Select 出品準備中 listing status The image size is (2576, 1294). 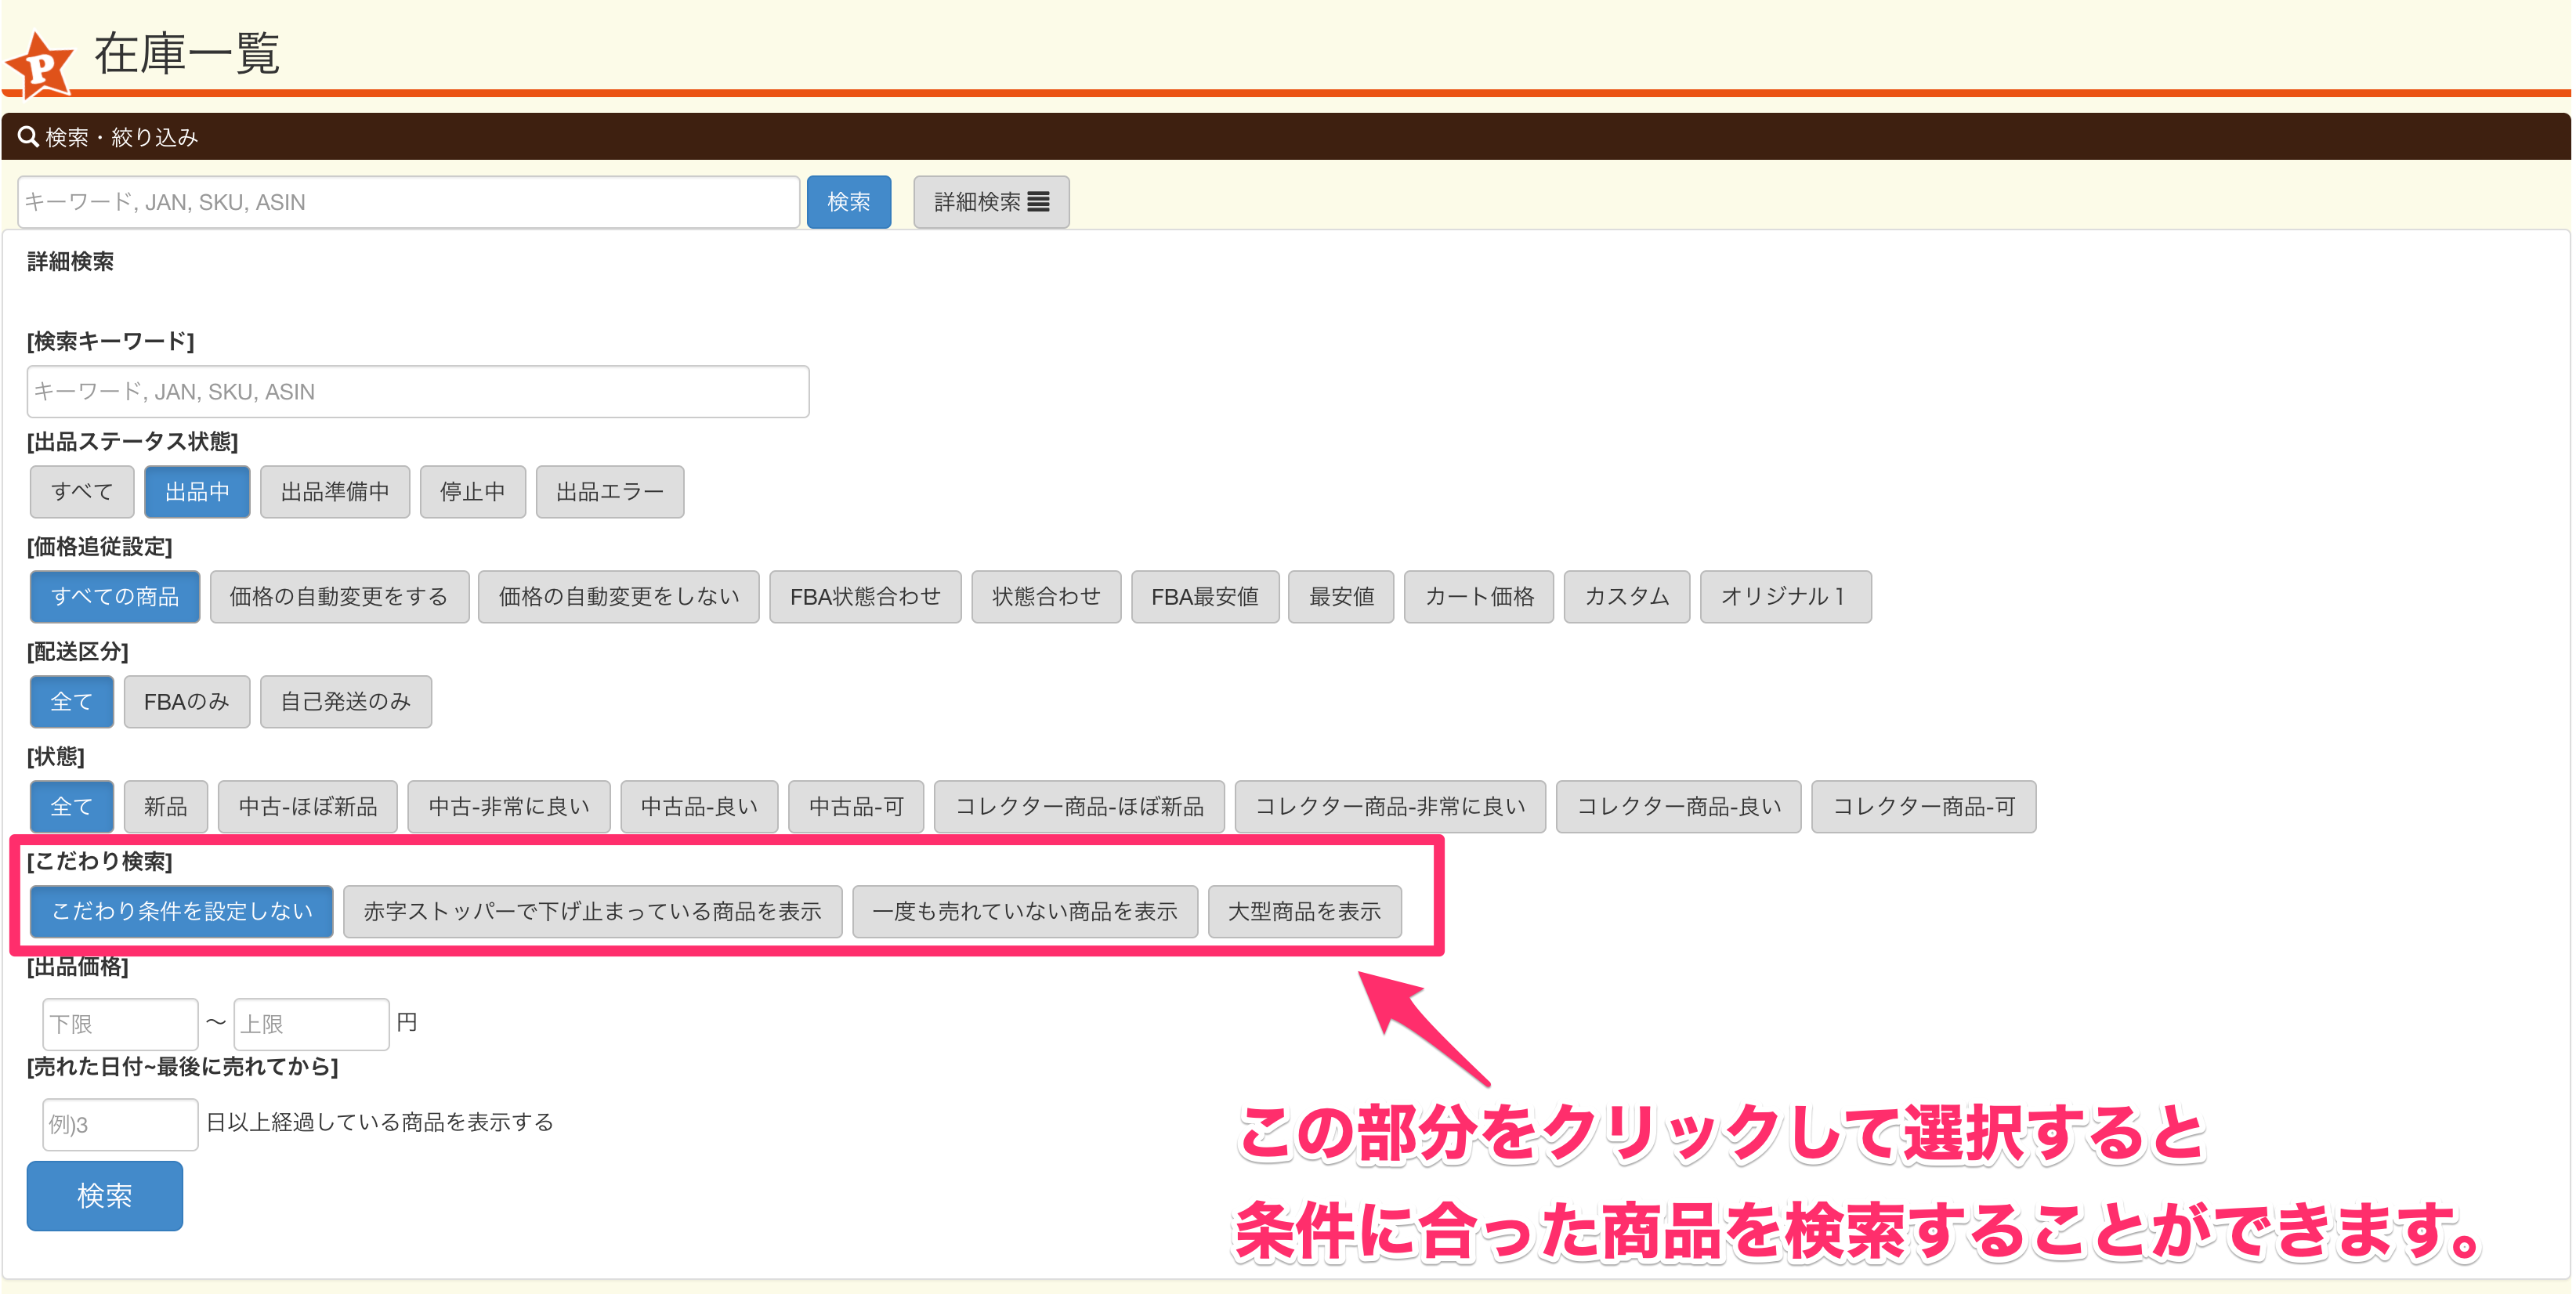(x=335, y=491)
